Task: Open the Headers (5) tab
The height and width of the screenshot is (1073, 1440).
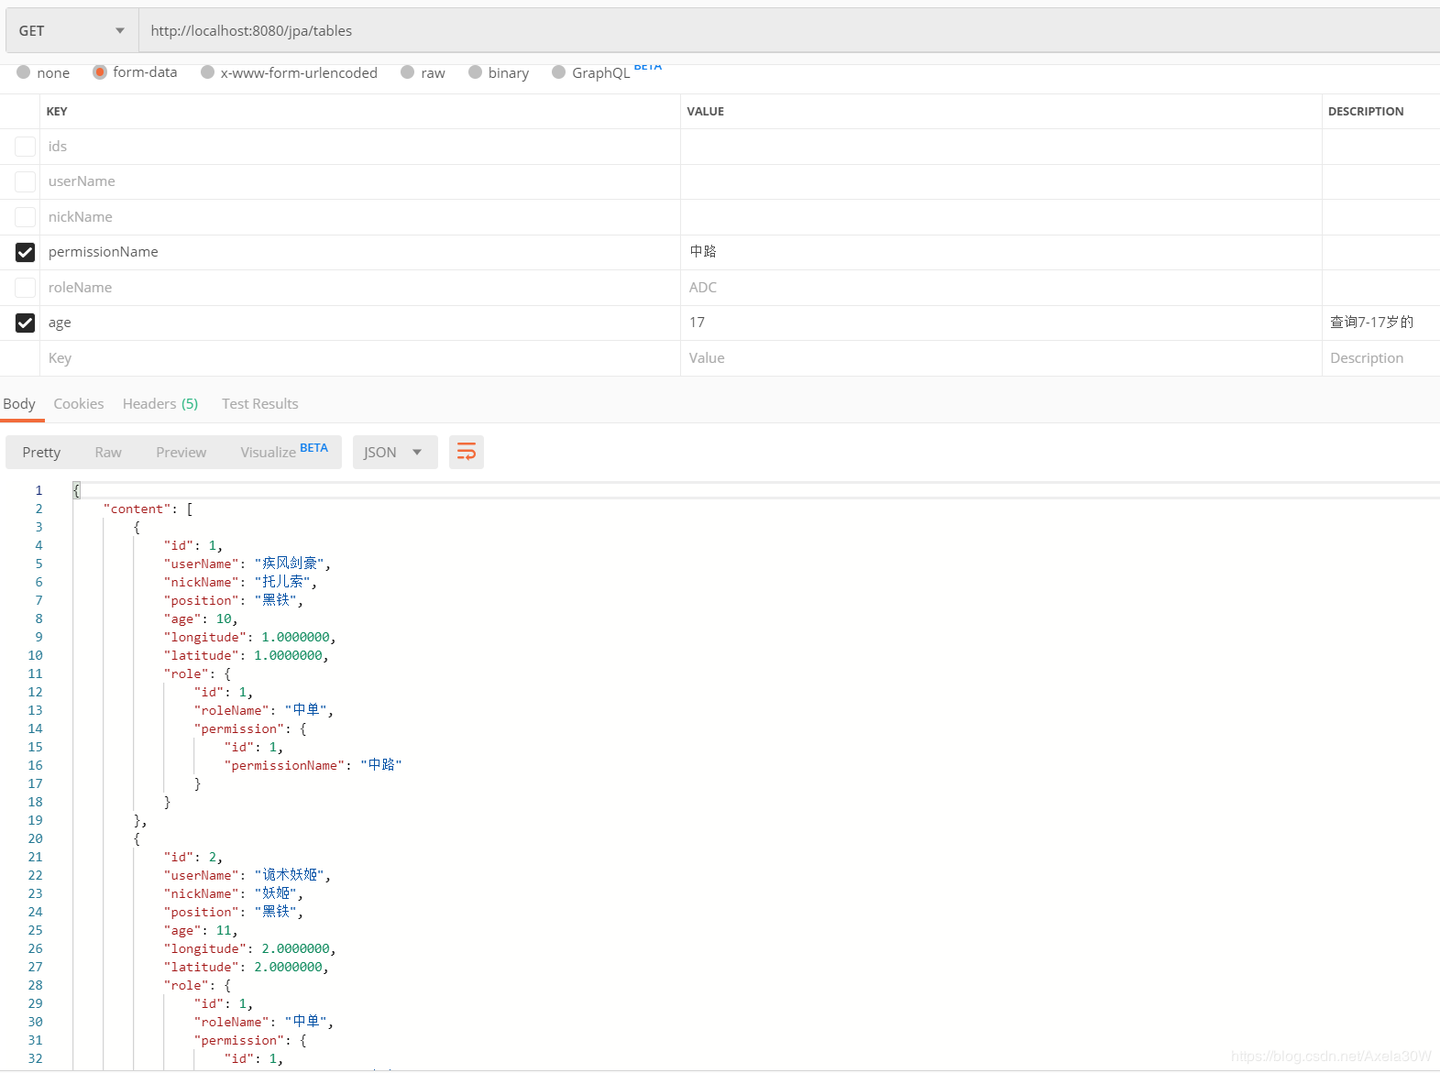Action: coord(160,404)
